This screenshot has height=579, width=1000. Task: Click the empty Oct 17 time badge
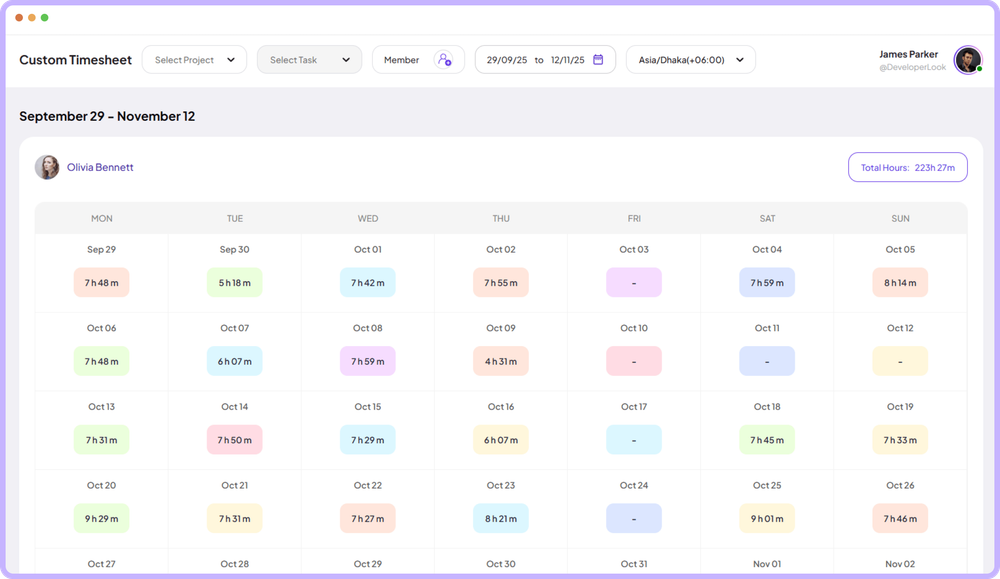pyautogui.click(x=634, y=440)
